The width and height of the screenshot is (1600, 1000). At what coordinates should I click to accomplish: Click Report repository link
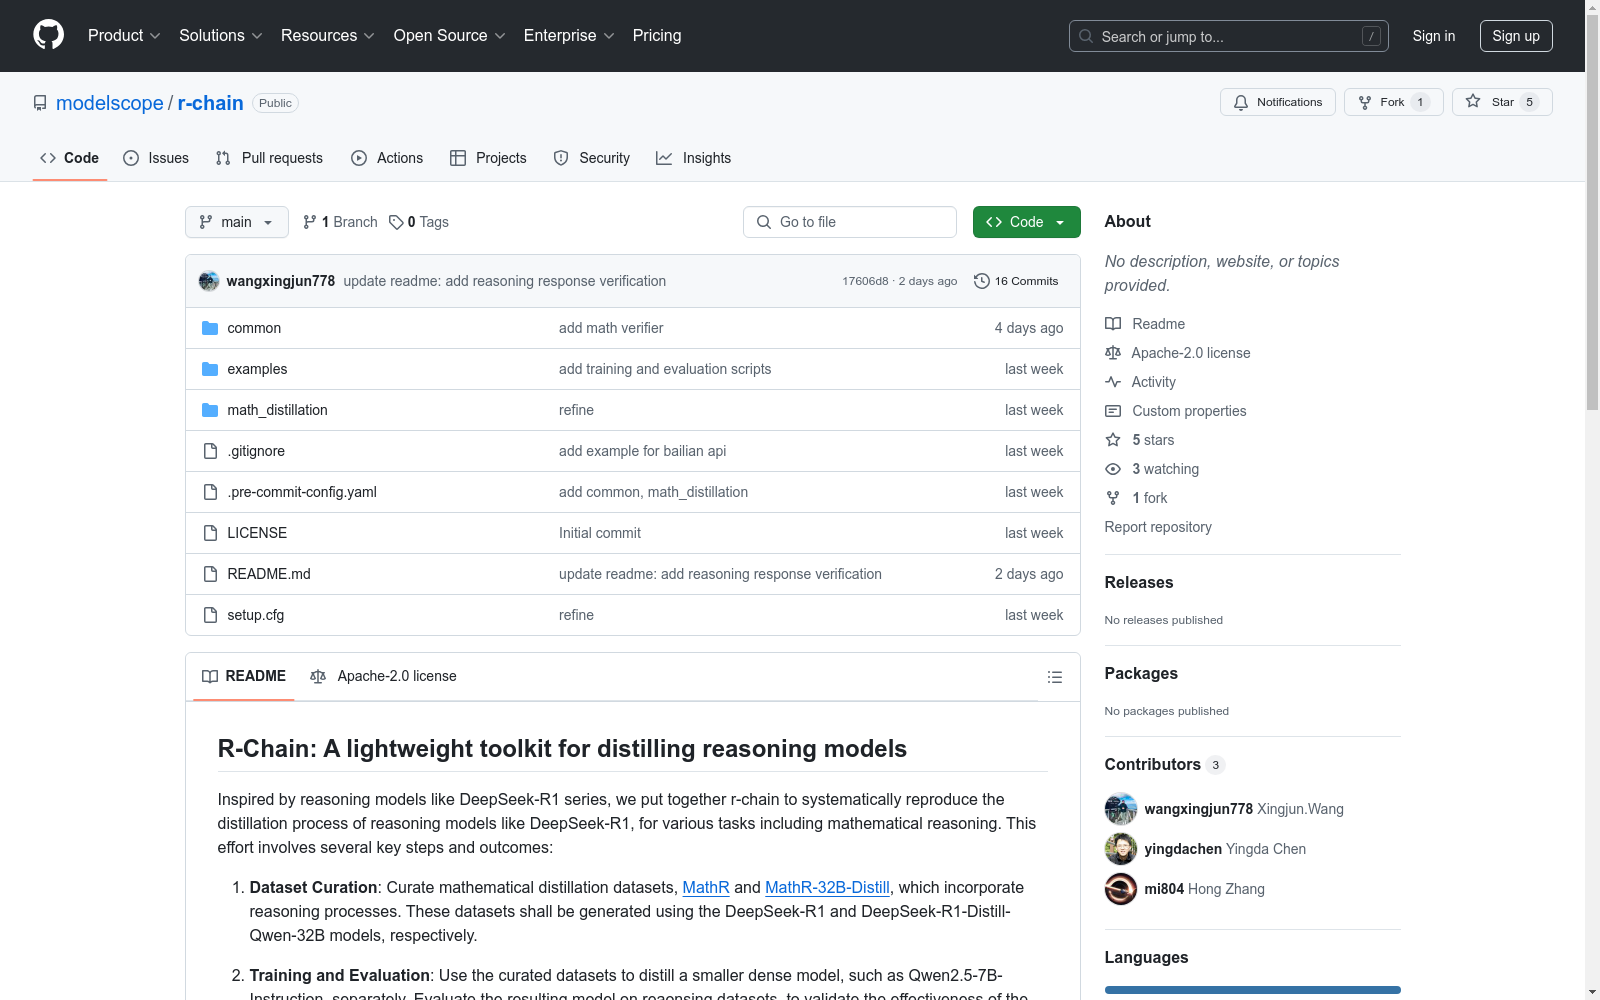pos(1158,527)
